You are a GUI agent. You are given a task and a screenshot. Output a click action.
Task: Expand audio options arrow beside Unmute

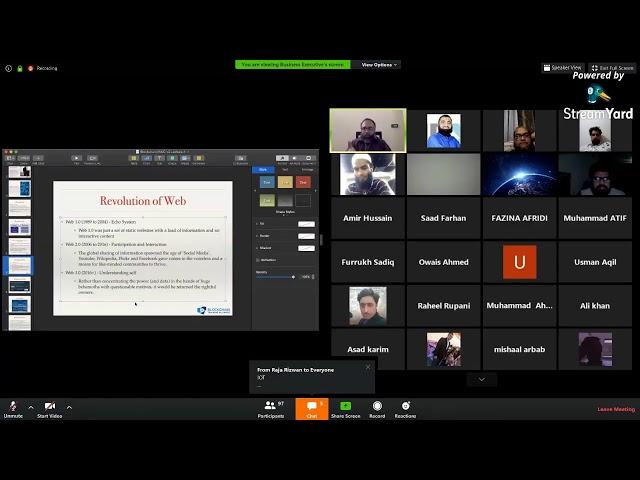30,407
